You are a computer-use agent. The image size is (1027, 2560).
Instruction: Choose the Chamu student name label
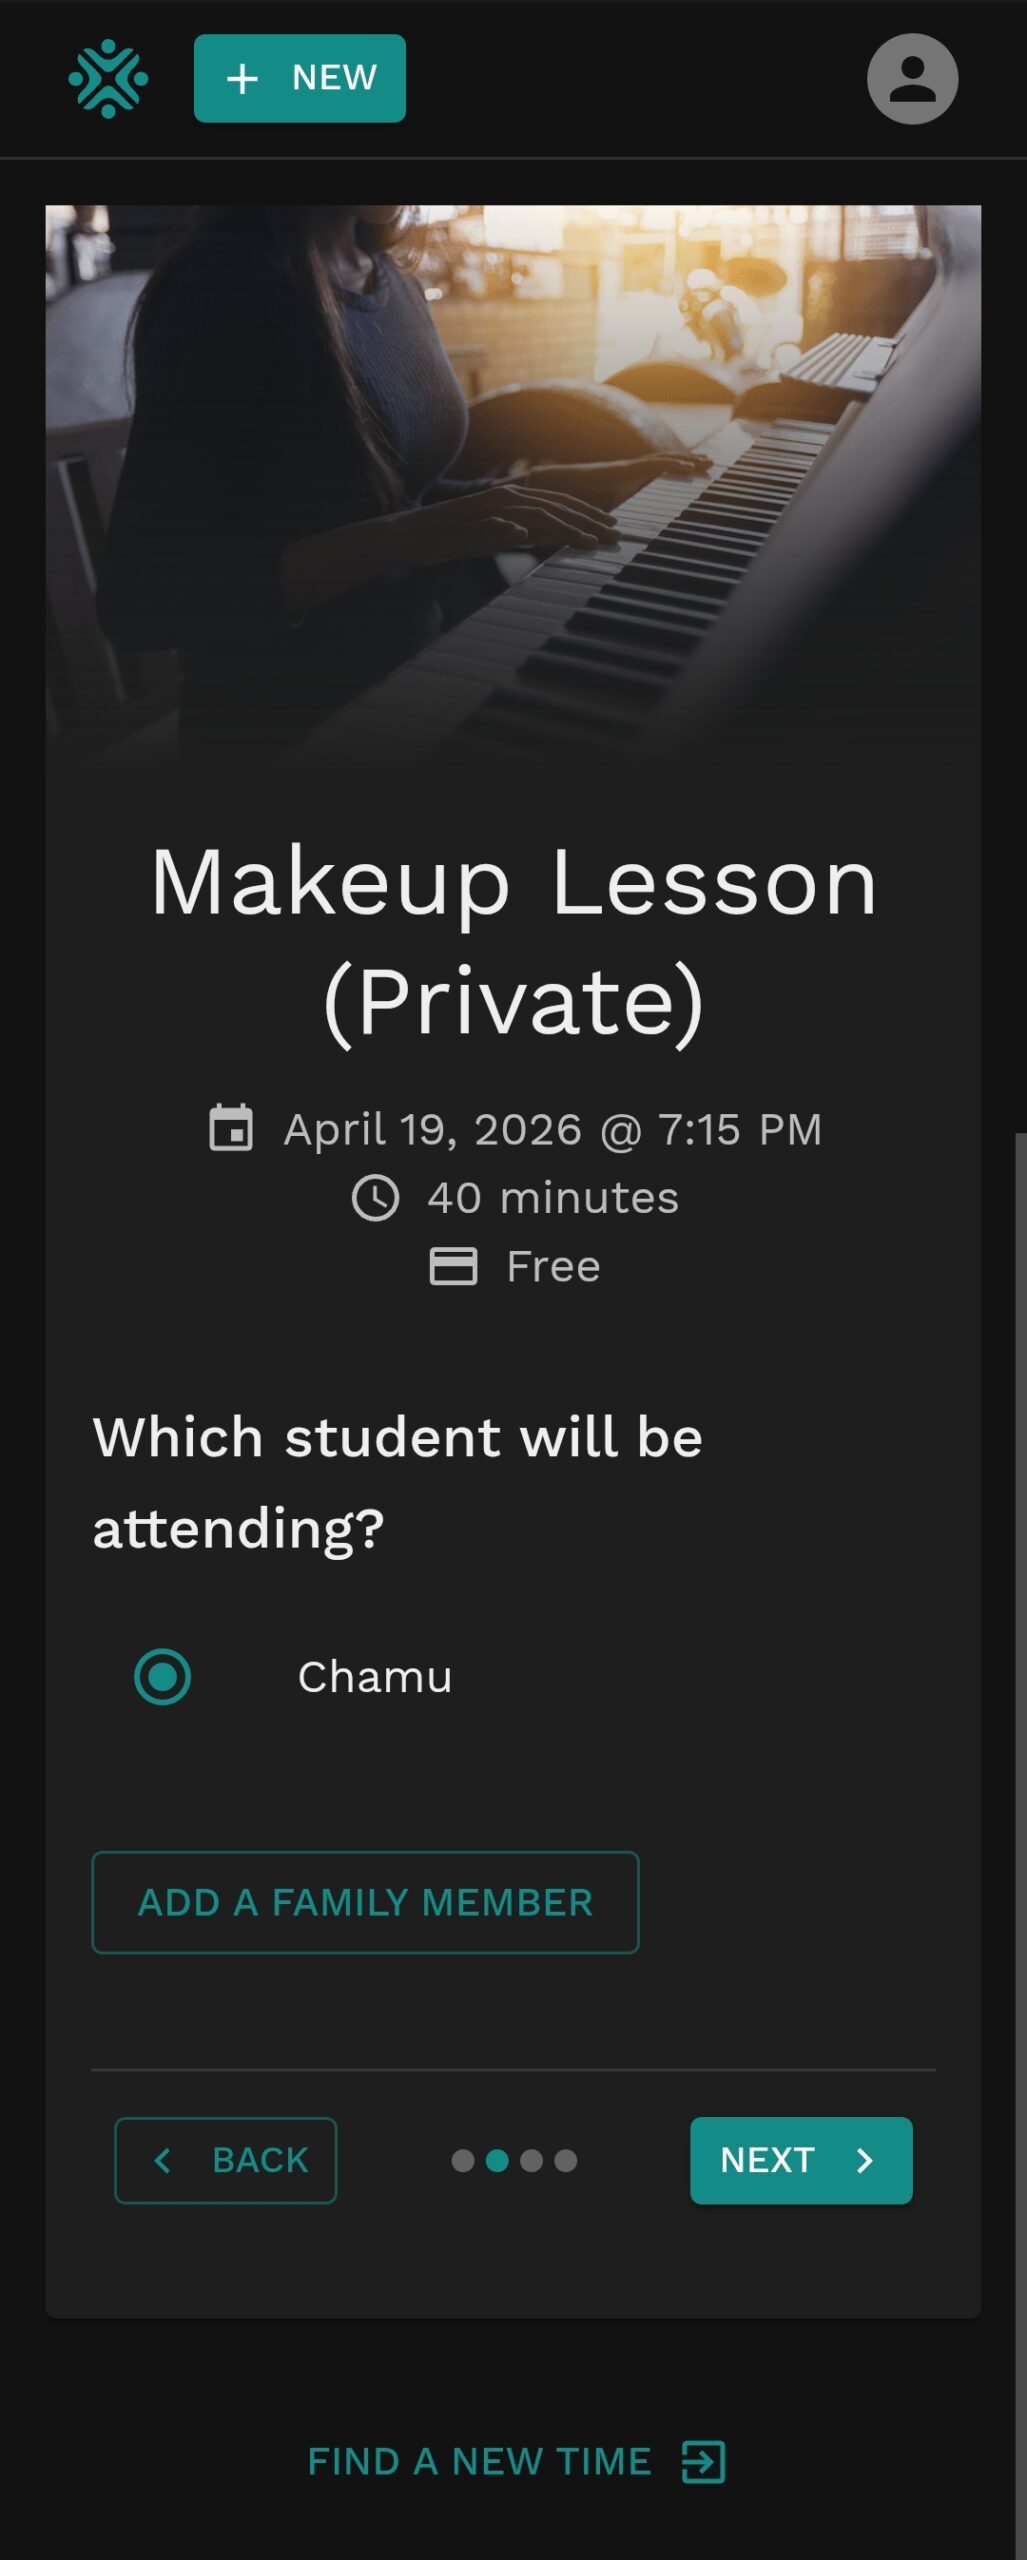(375, 1677)
